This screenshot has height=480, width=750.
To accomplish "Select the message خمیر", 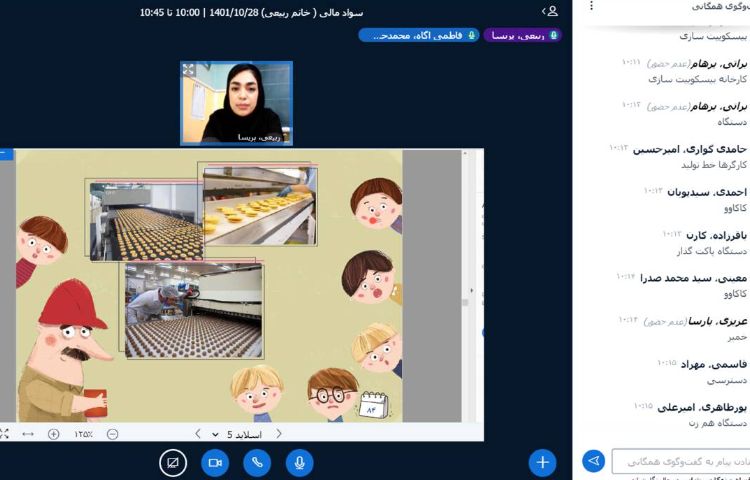I will (737, 337).
